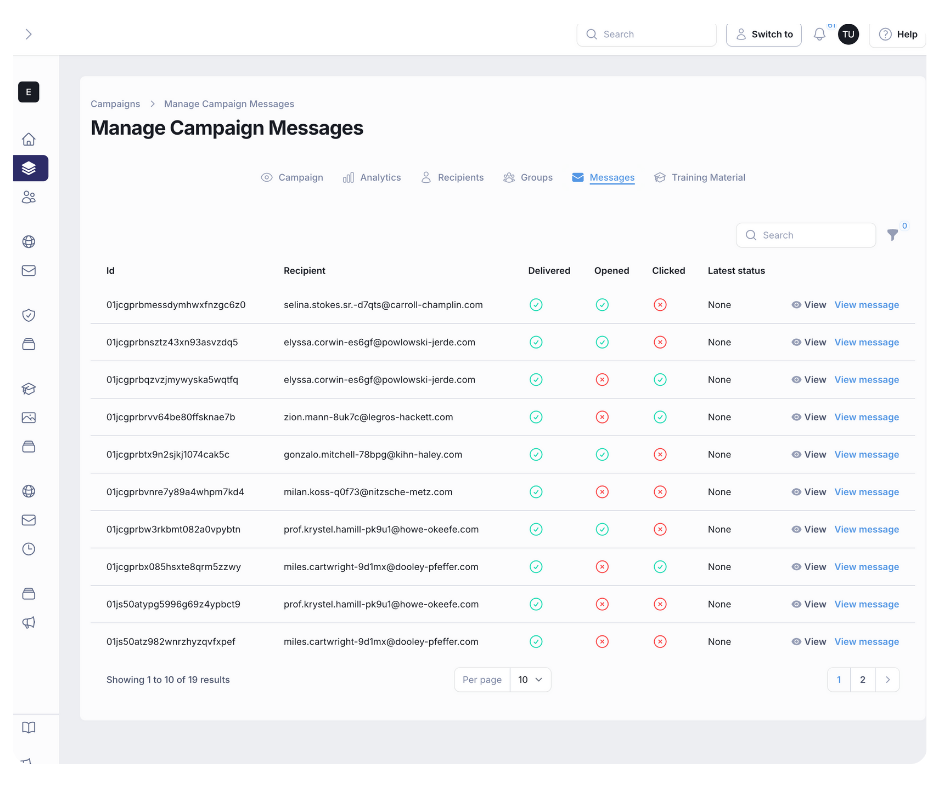Open the message filter funnel icon
940x788 pixels.
(x=893, y=235)
